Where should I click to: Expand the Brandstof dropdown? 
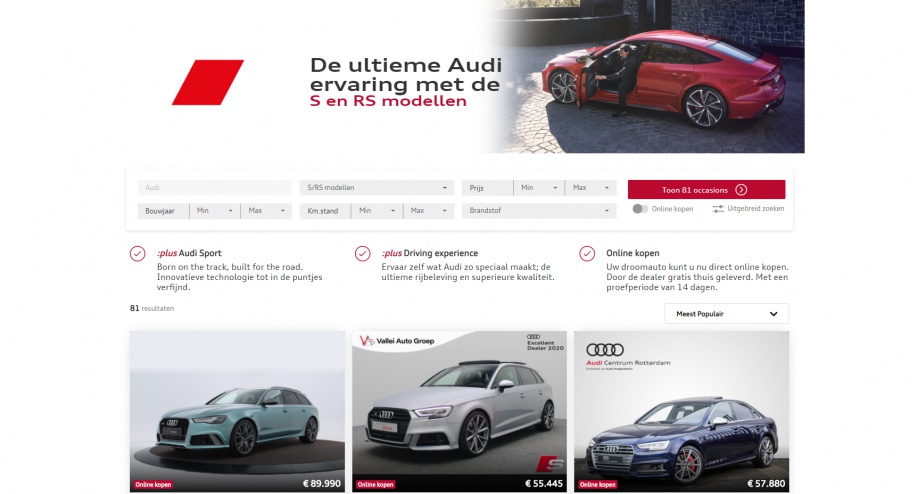[x=539, y=211]
